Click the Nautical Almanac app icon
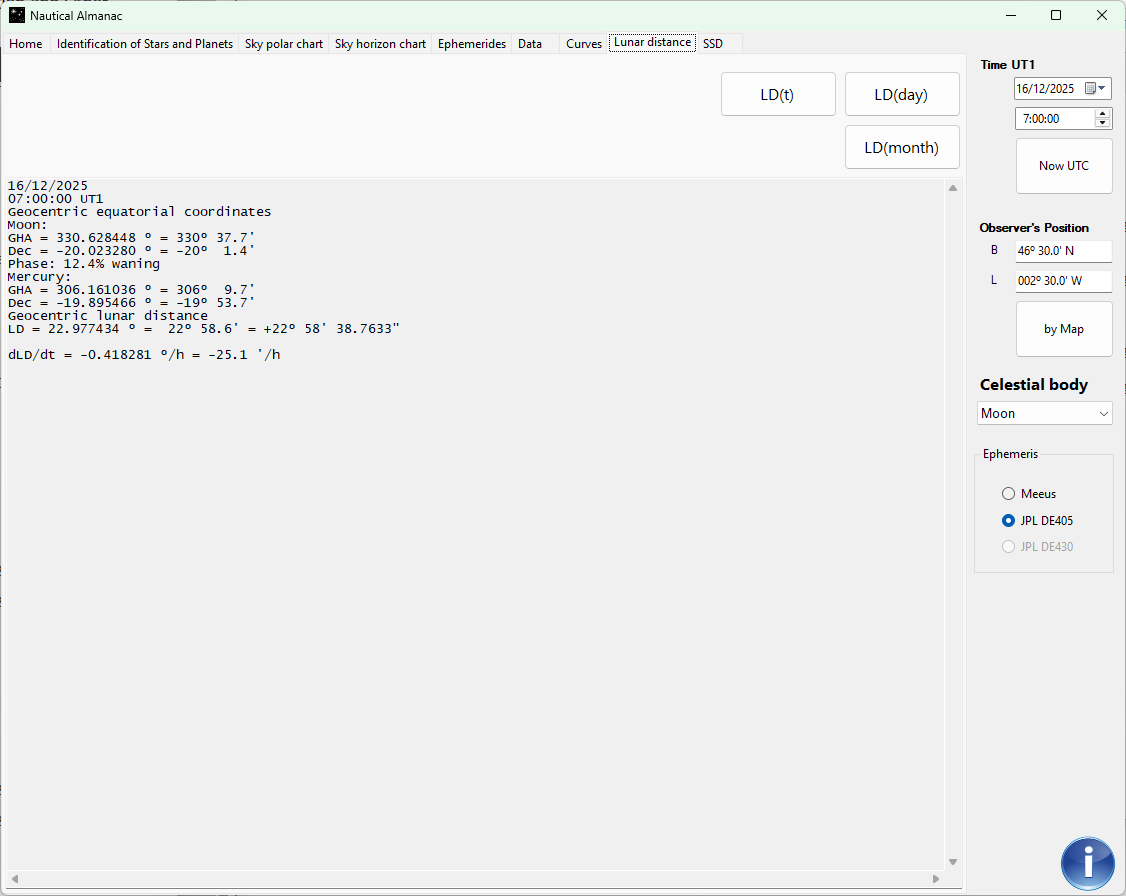This screenshot has height=896, width=1126. tap(17, 16)
